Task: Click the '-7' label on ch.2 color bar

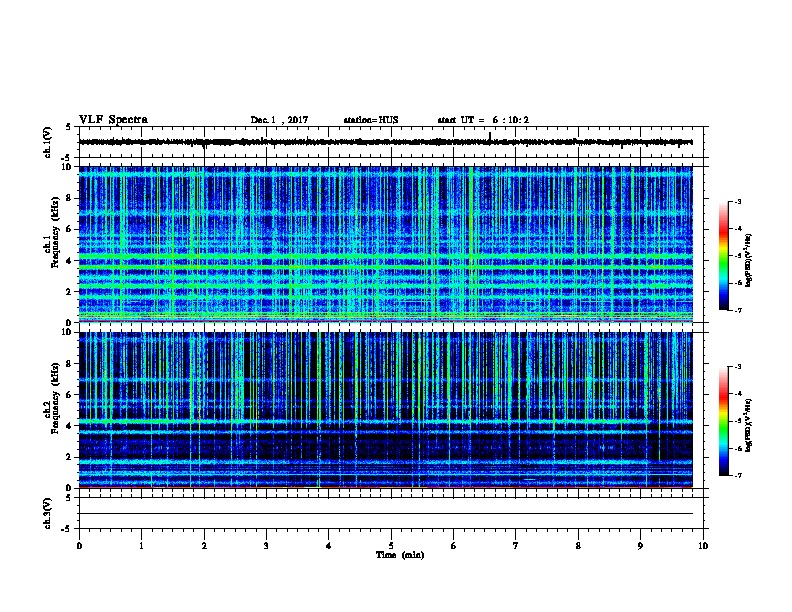Action: click(x=737, y=475)
